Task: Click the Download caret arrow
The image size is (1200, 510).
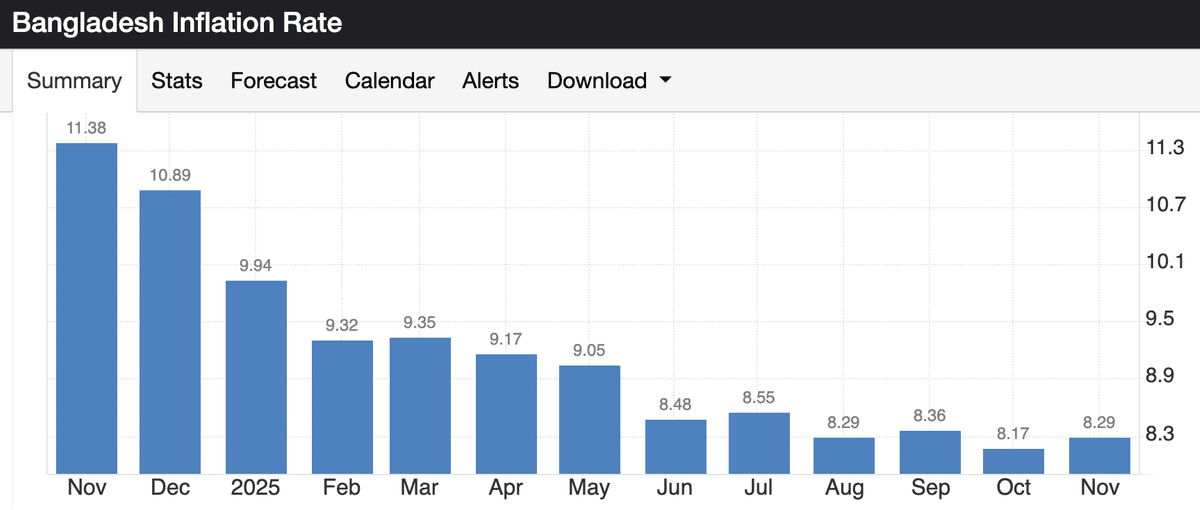Action: 665,81
